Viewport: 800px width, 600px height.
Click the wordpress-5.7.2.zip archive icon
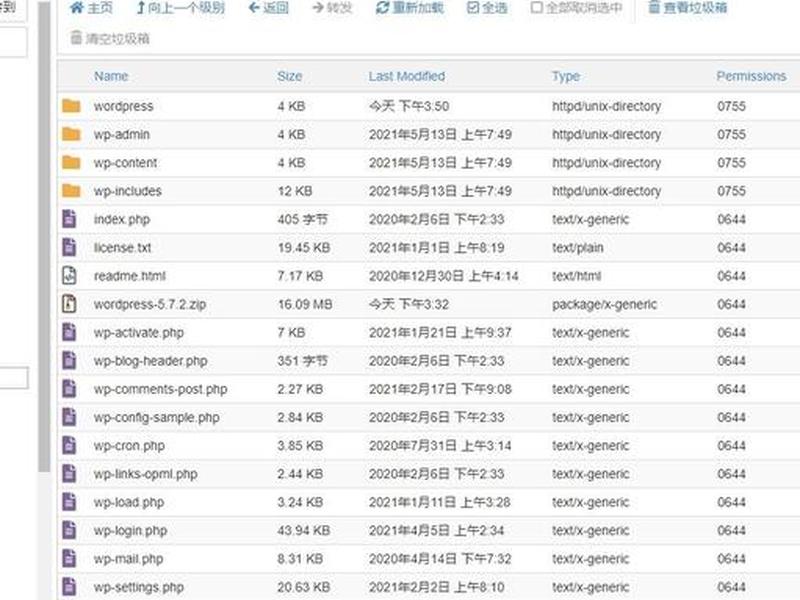tap(69, 304)
